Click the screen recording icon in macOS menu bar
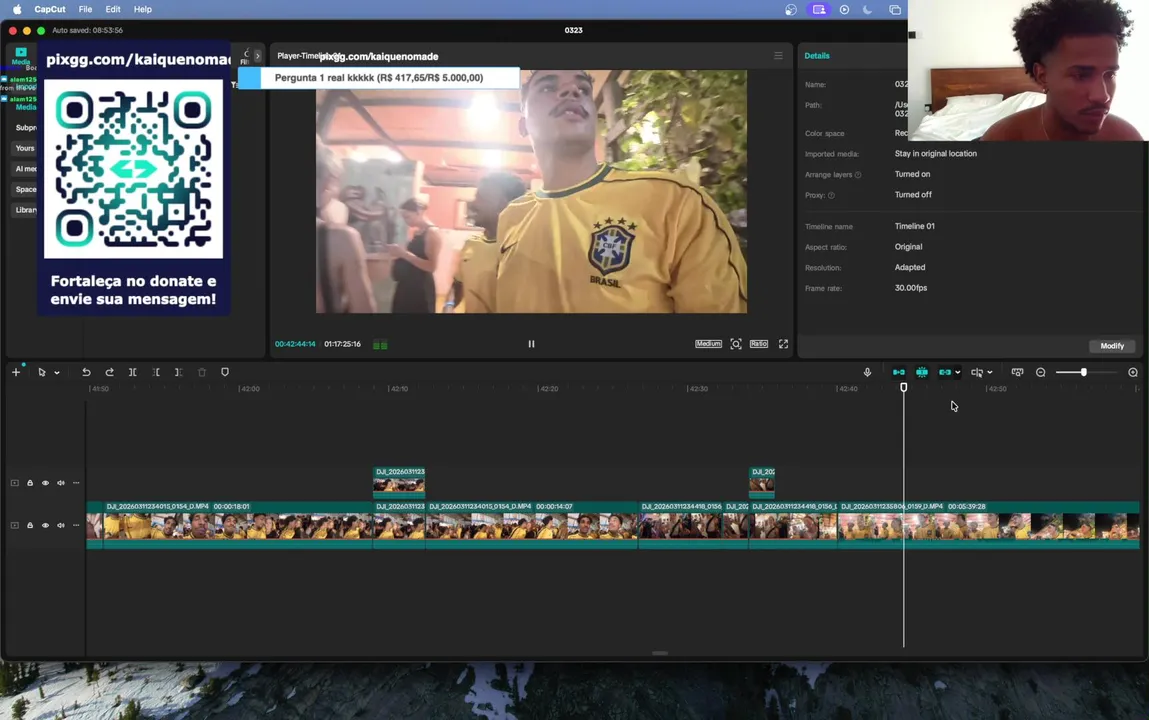The image size is (1149, 720). tap(819, 10)
